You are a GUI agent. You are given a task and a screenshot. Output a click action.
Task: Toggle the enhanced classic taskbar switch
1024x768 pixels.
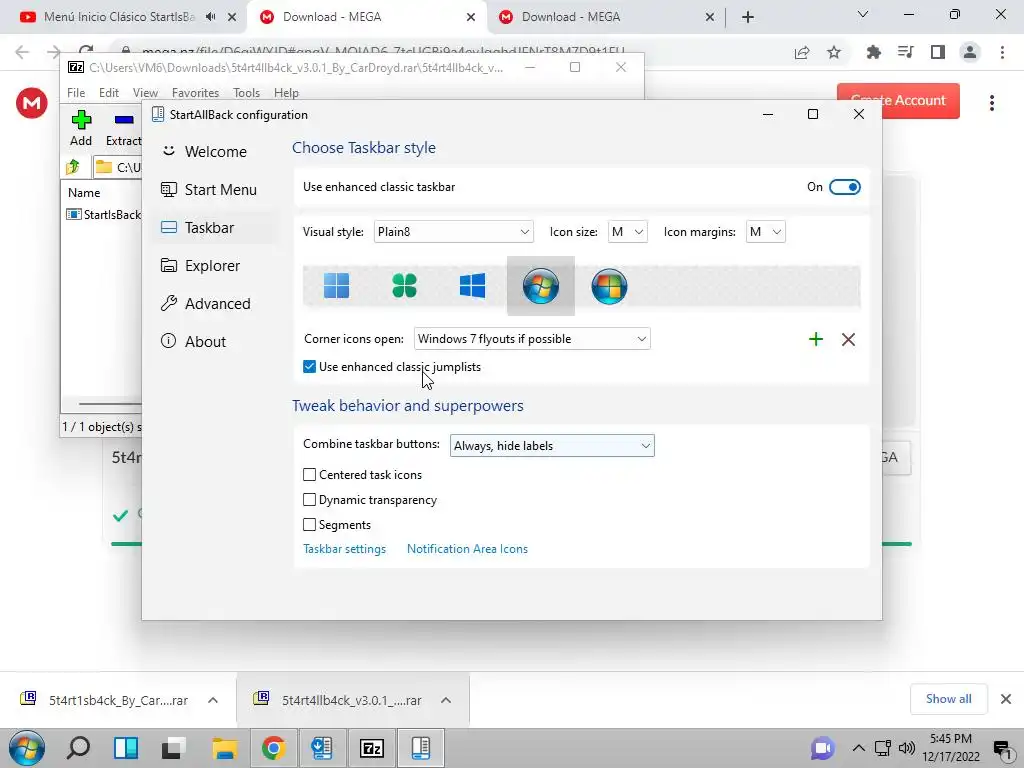point(844,187)
